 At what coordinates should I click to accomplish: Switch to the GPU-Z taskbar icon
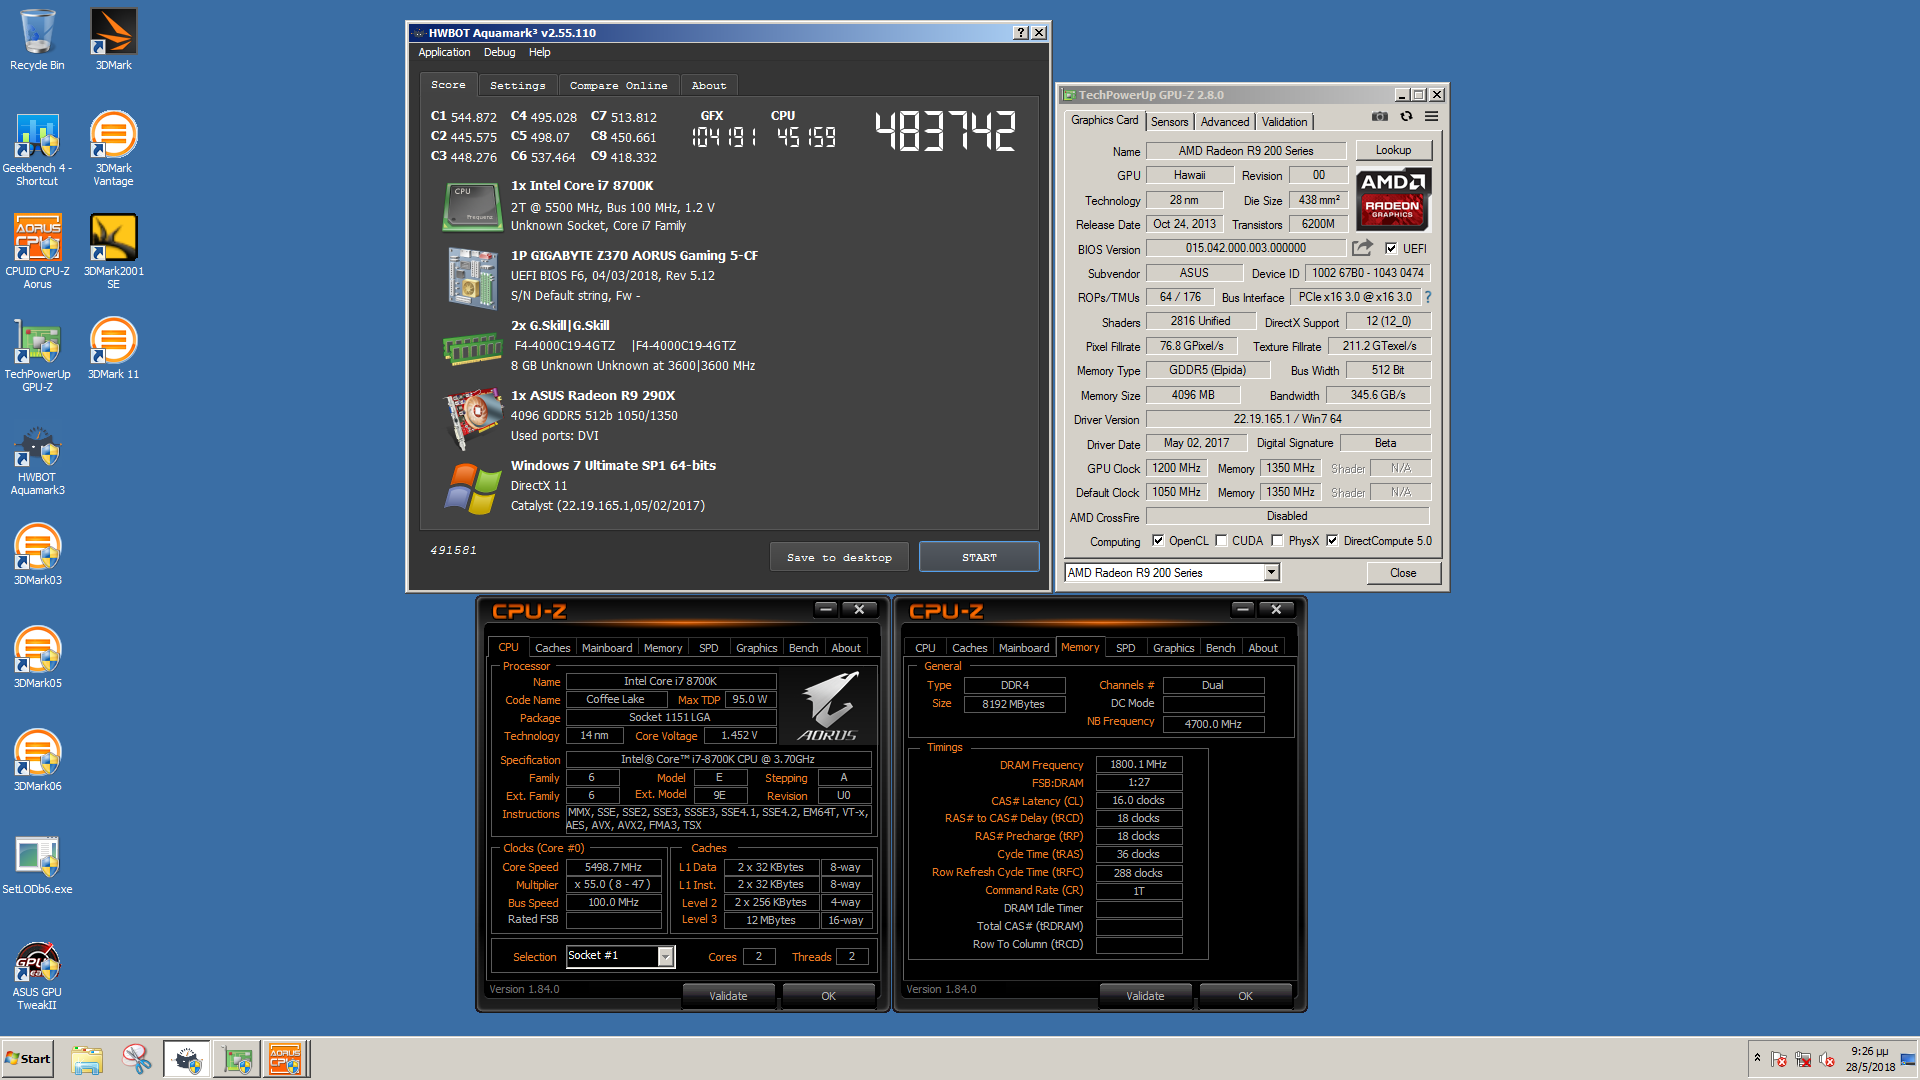pyautogui.click(x=237, y=1059)
